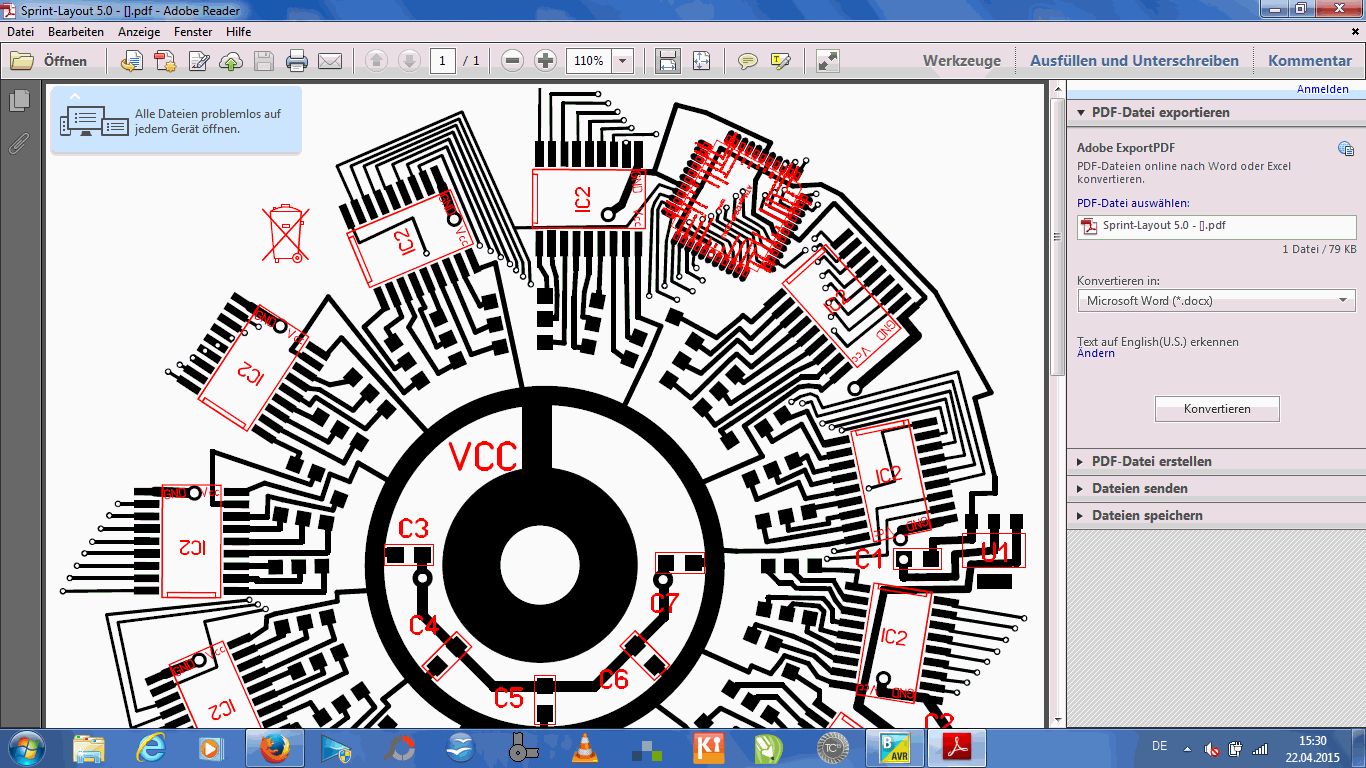
Task: Click the highlight text tool icon
Action: tap(781, 61)
